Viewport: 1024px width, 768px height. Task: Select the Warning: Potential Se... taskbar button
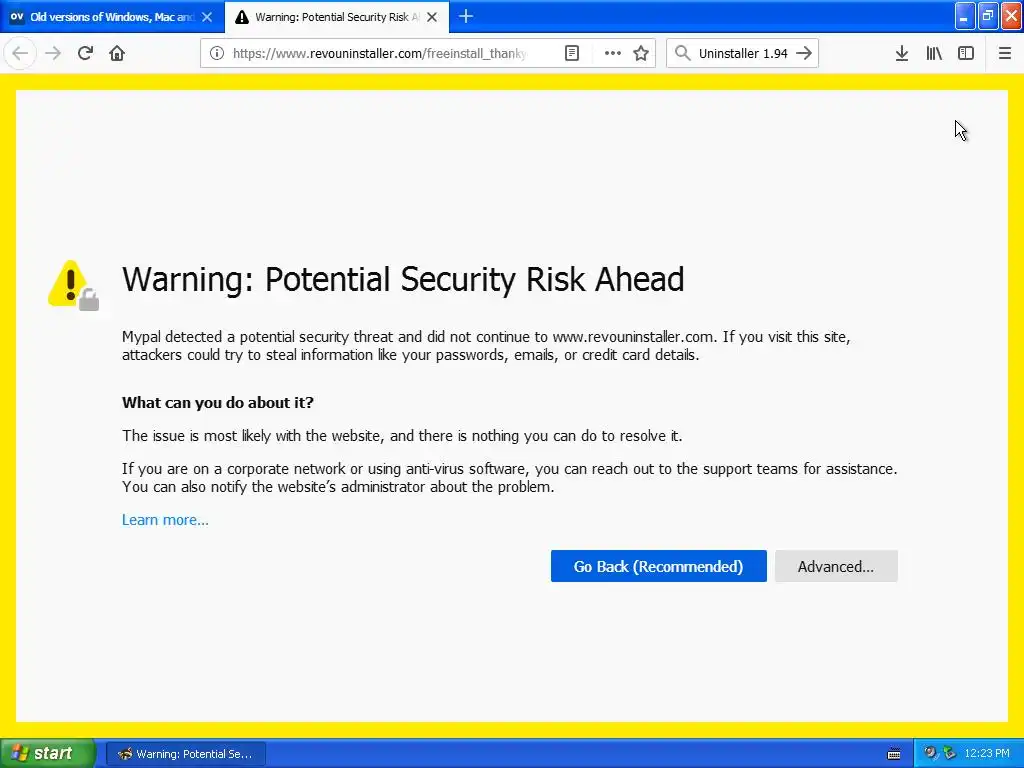pyautogui.click(x=185, y=754)
